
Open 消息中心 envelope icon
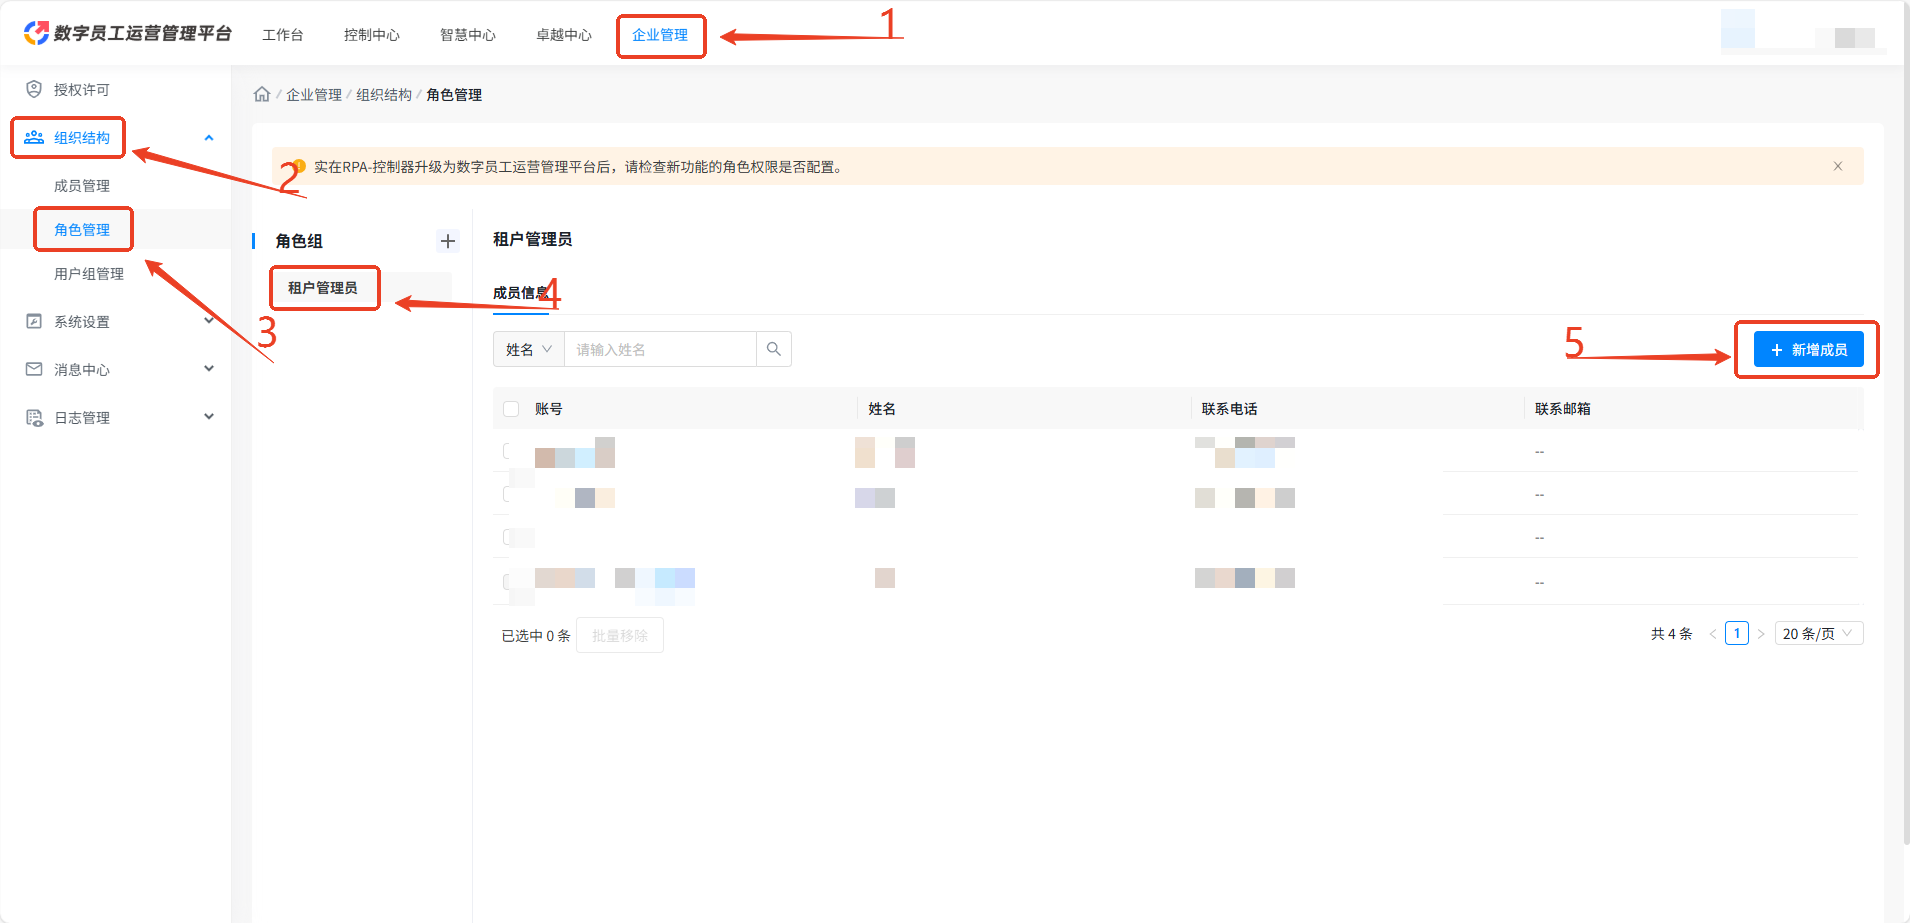(x=34, y=369)
